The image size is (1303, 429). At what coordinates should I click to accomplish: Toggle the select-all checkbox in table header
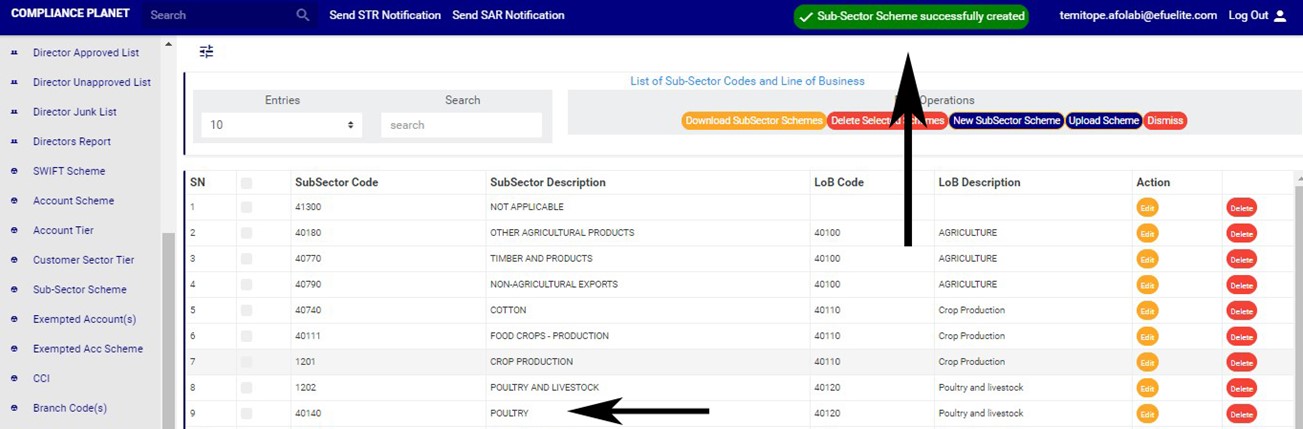tap(247, 183)
